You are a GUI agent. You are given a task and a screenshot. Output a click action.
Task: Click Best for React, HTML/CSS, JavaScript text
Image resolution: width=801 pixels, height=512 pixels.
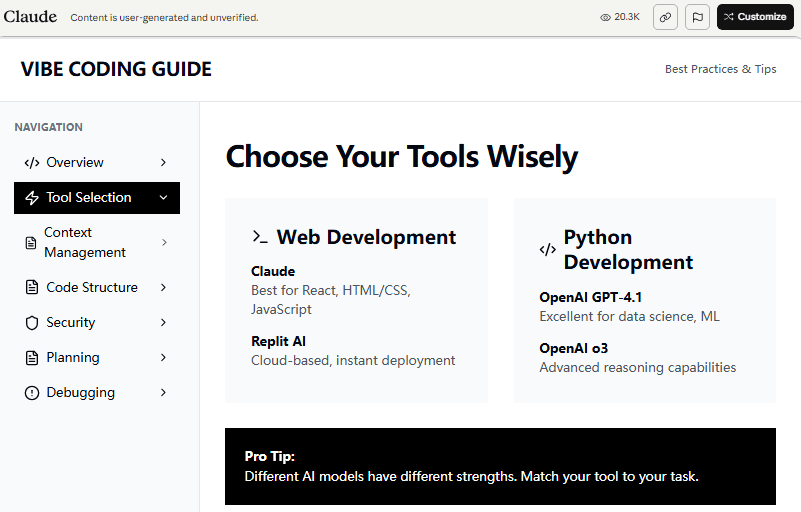pyautogui.click(x=331, y=300)
